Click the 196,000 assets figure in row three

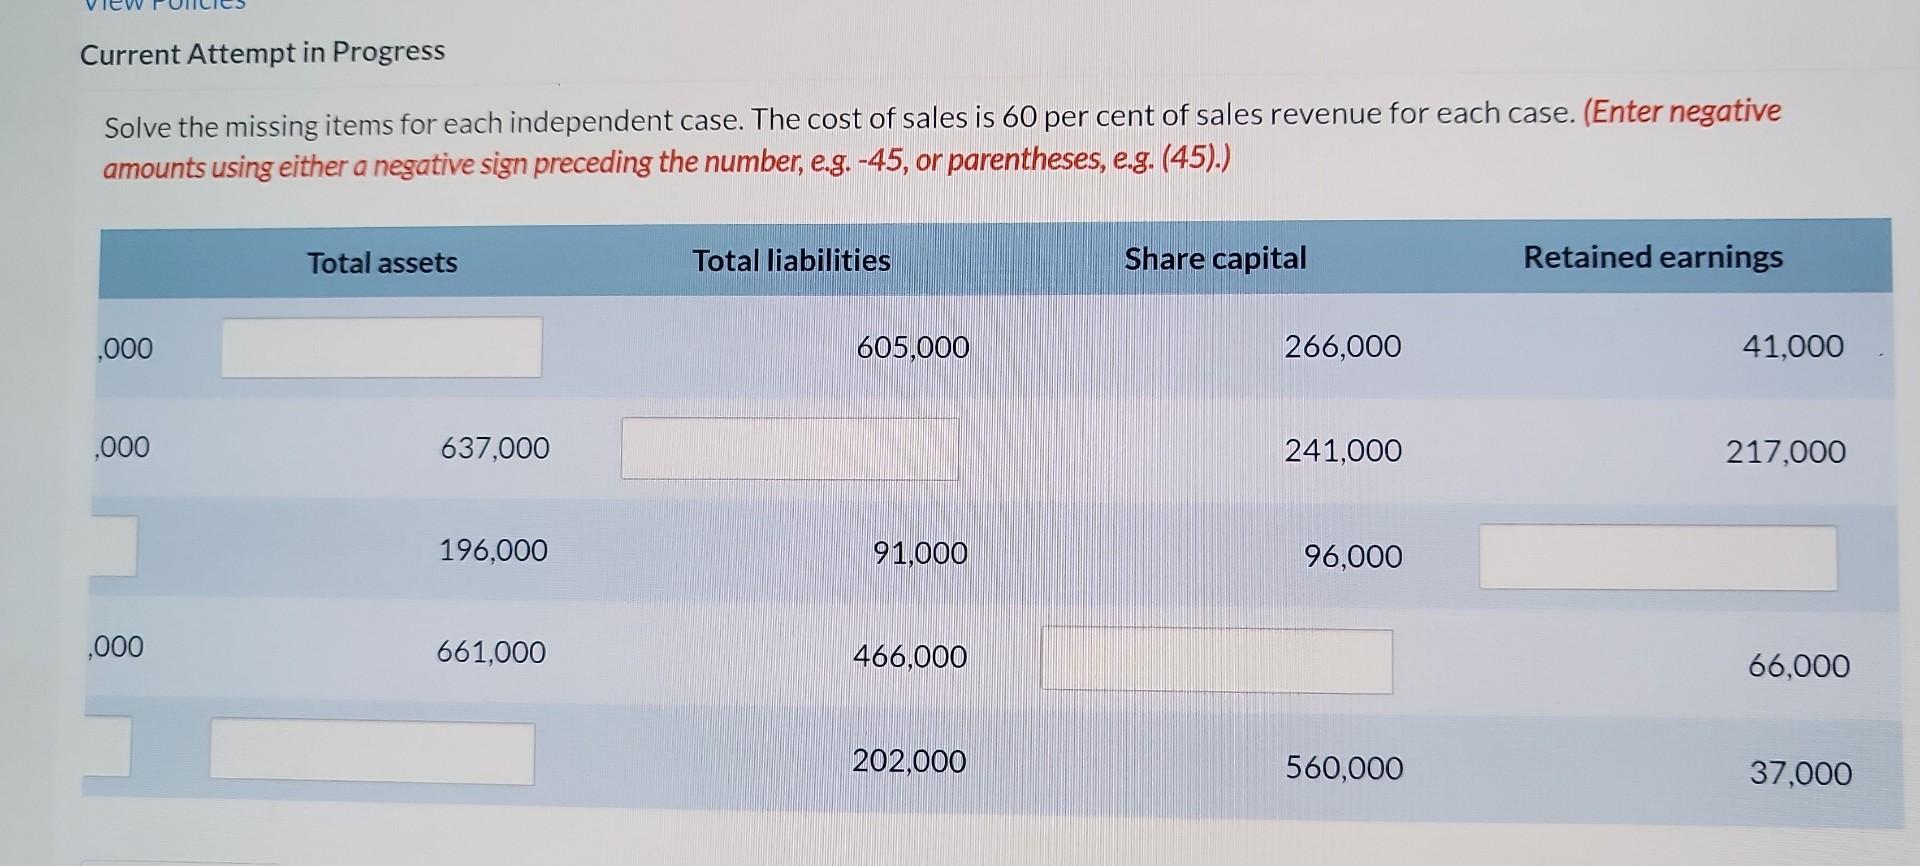point(493,550)
